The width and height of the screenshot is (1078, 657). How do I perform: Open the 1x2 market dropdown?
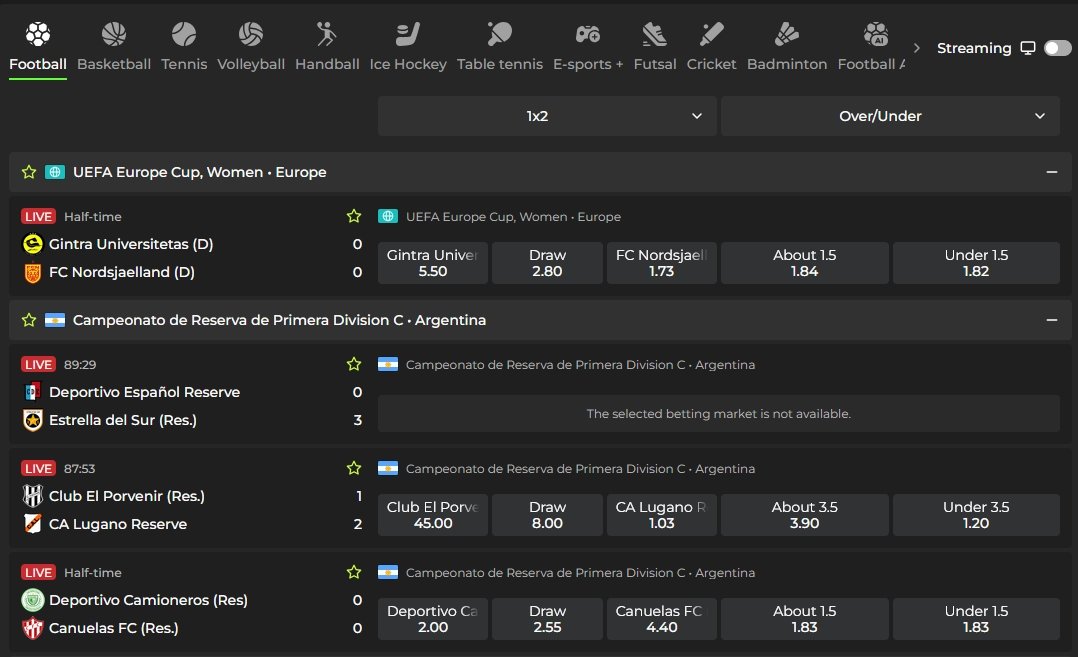point(547,116)
